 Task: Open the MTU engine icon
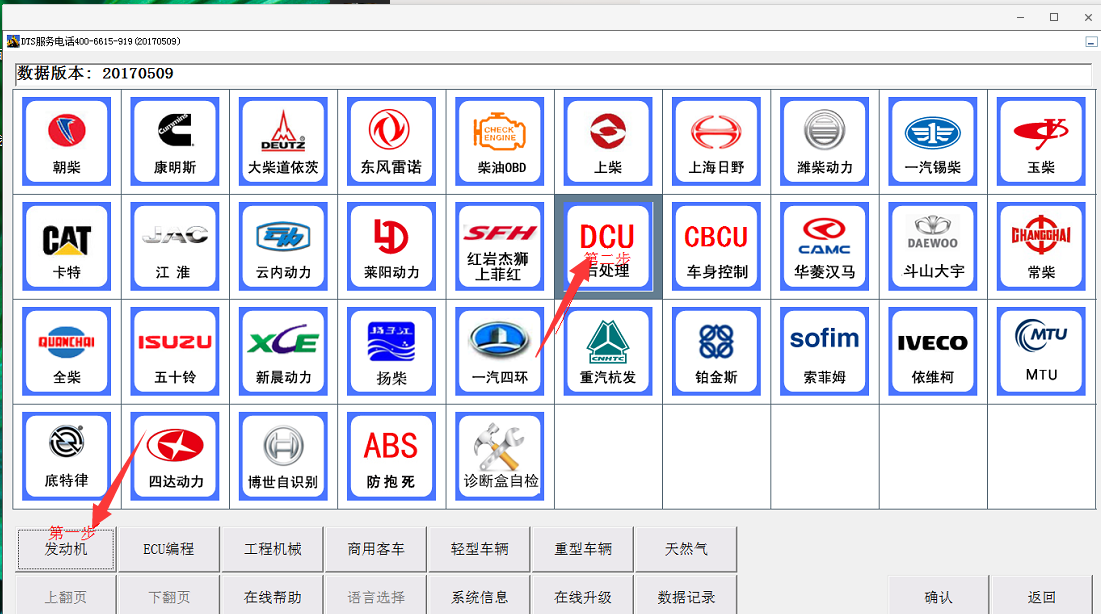tap(1041, 351)
